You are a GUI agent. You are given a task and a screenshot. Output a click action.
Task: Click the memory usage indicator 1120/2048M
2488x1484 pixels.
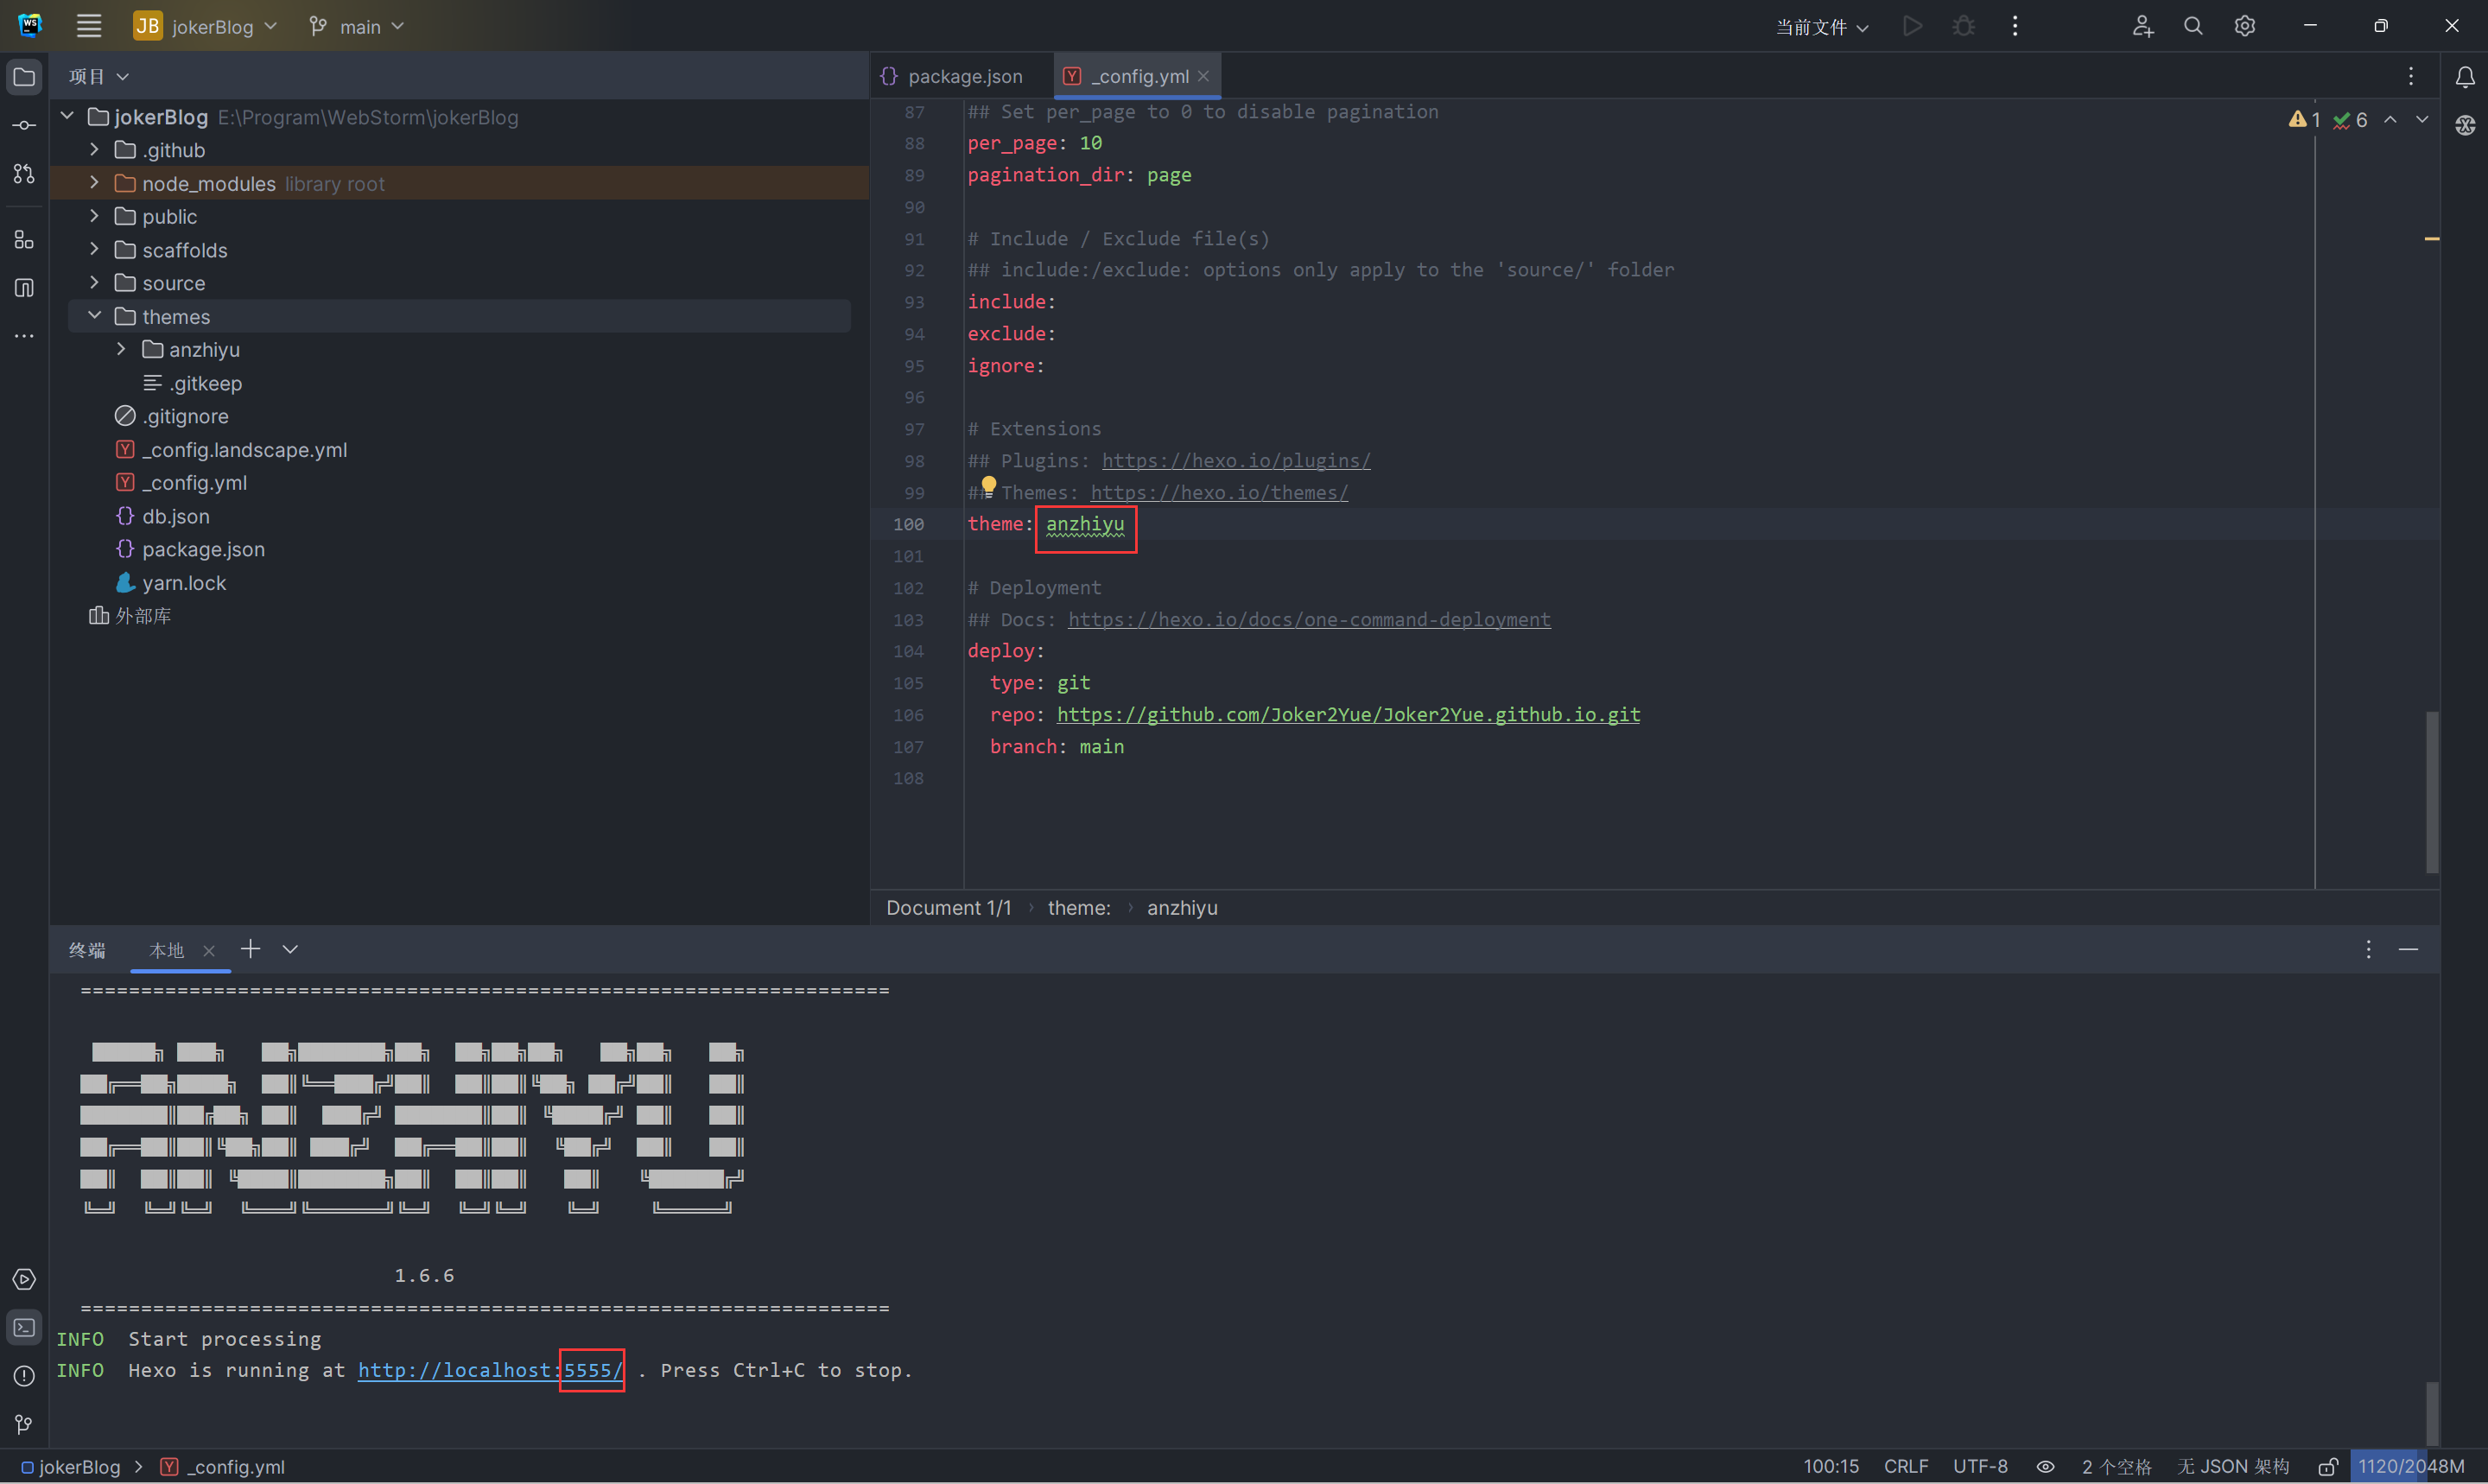[x=2411, y=1467]
